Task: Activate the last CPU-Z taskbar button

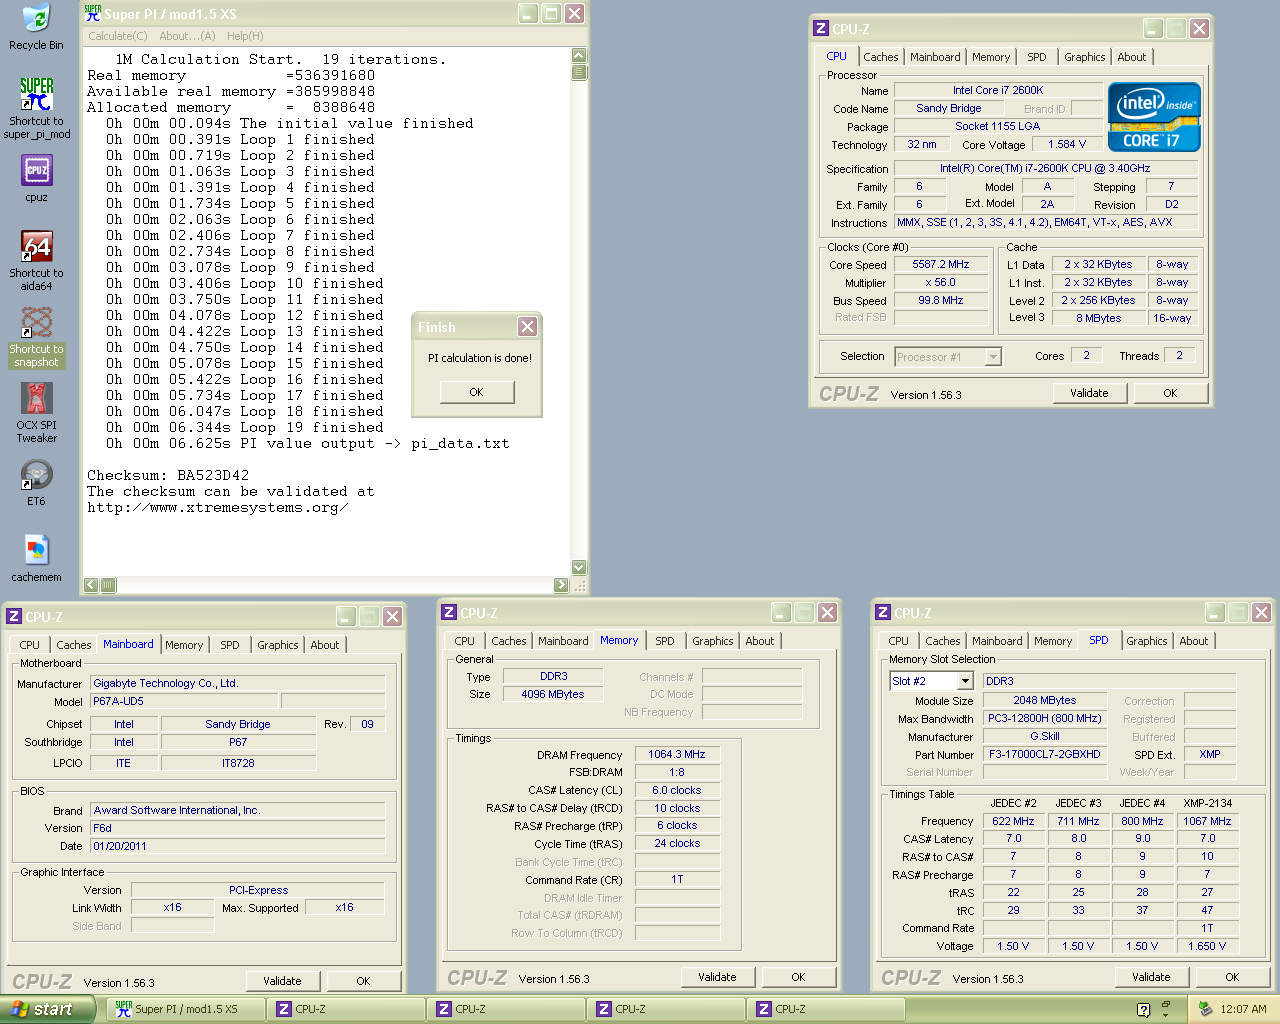Action: coord(826,1010)
